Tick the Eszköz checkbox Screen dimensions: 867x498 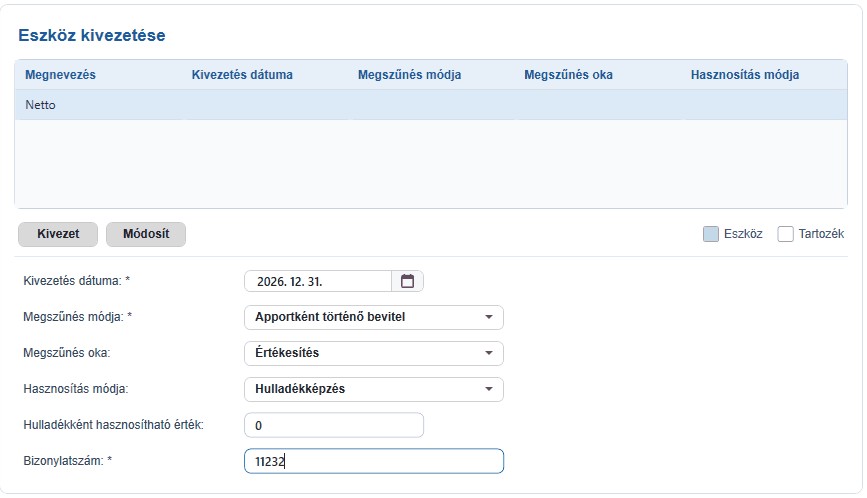pyautogui.click(x=711, y=234)
